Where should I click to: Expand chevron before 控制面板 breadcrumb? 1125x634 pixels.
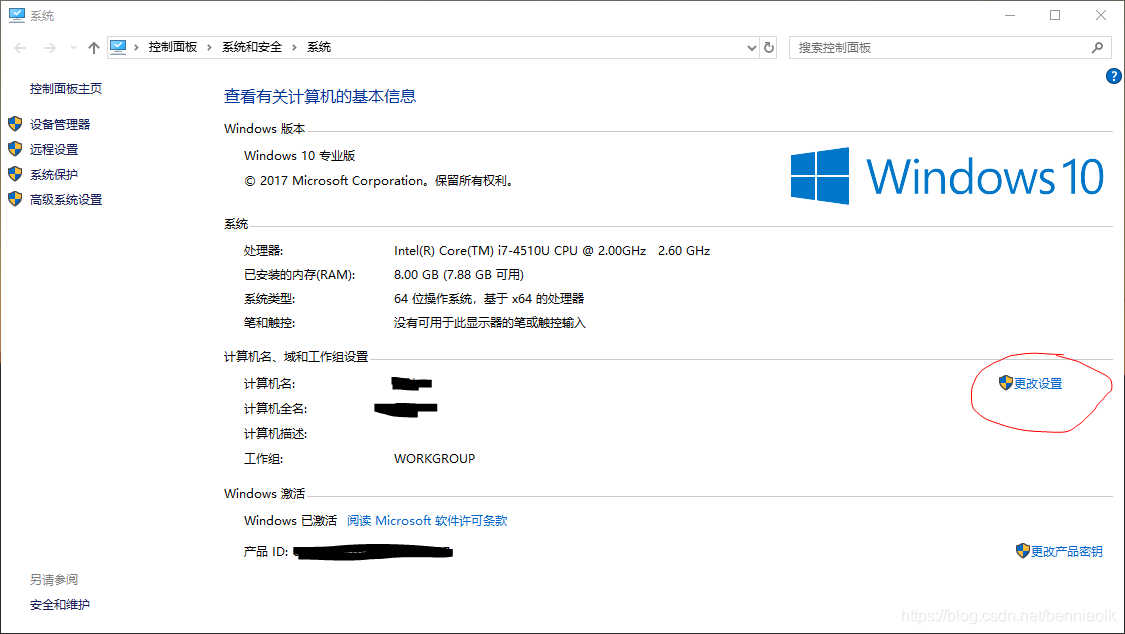(136, 47)
